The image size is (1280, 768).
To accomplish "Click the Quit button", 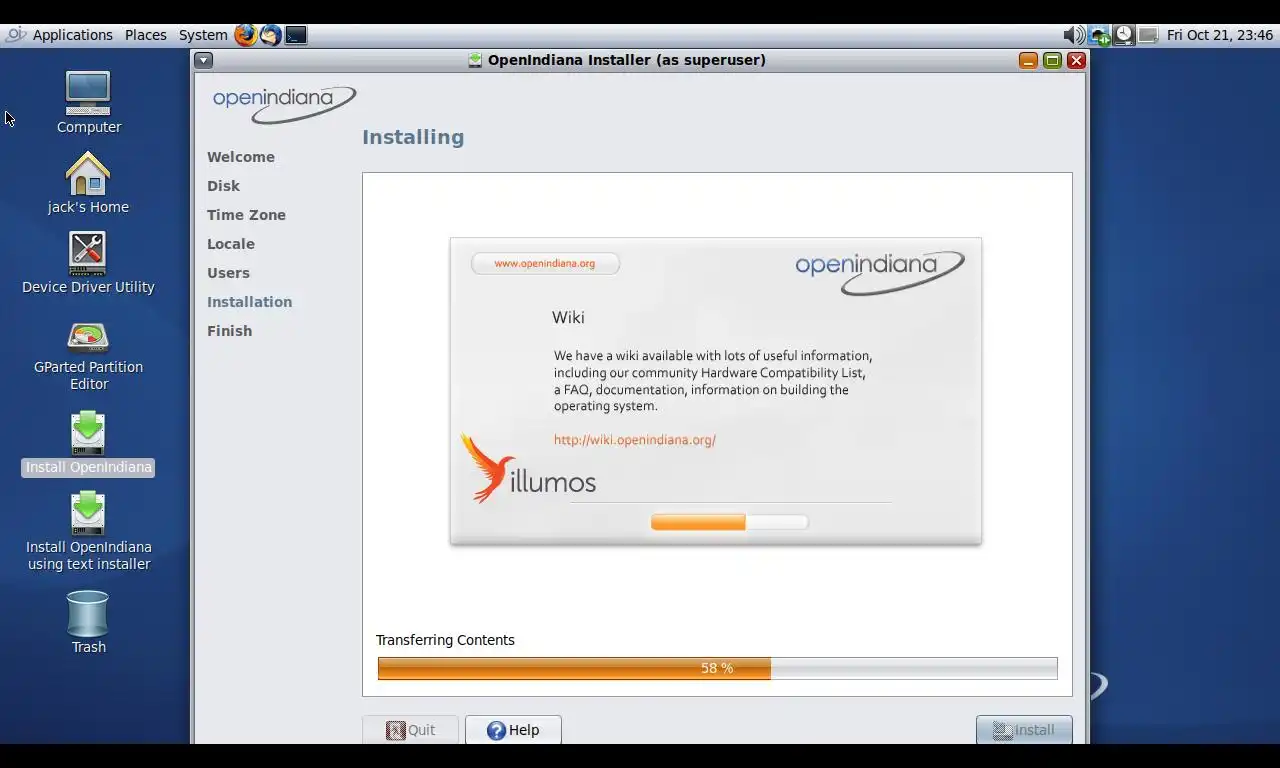I will (x=410, y=730).
